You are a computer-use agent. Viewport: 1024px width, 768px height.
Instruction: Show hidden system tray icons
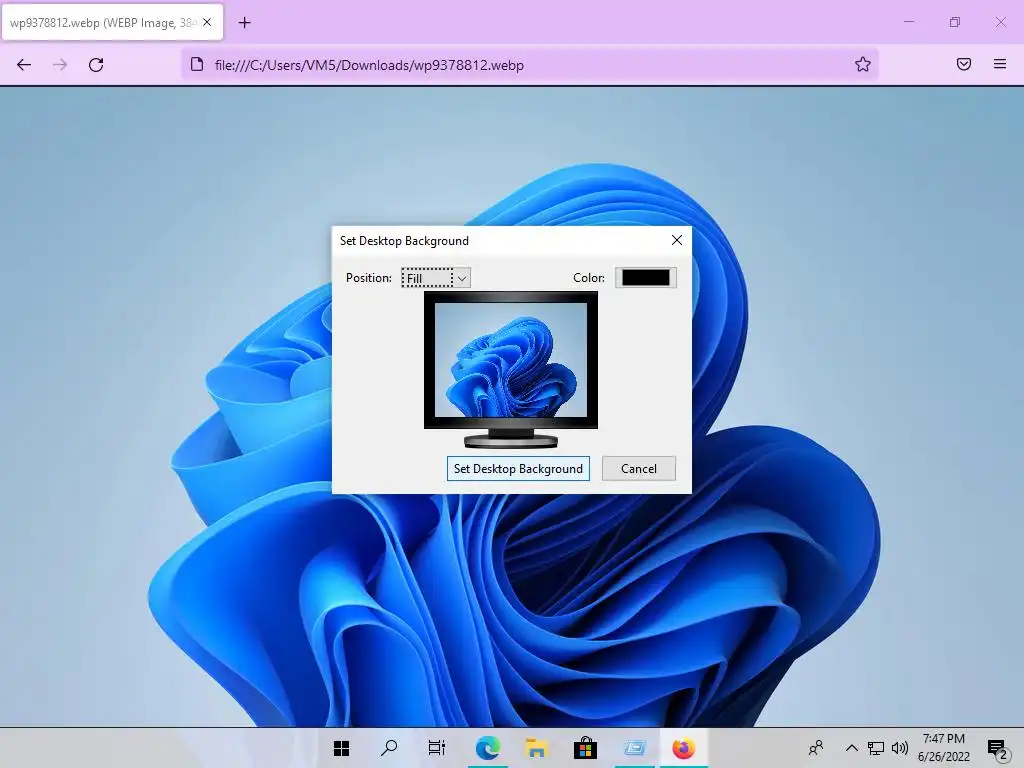coord(852,748)
